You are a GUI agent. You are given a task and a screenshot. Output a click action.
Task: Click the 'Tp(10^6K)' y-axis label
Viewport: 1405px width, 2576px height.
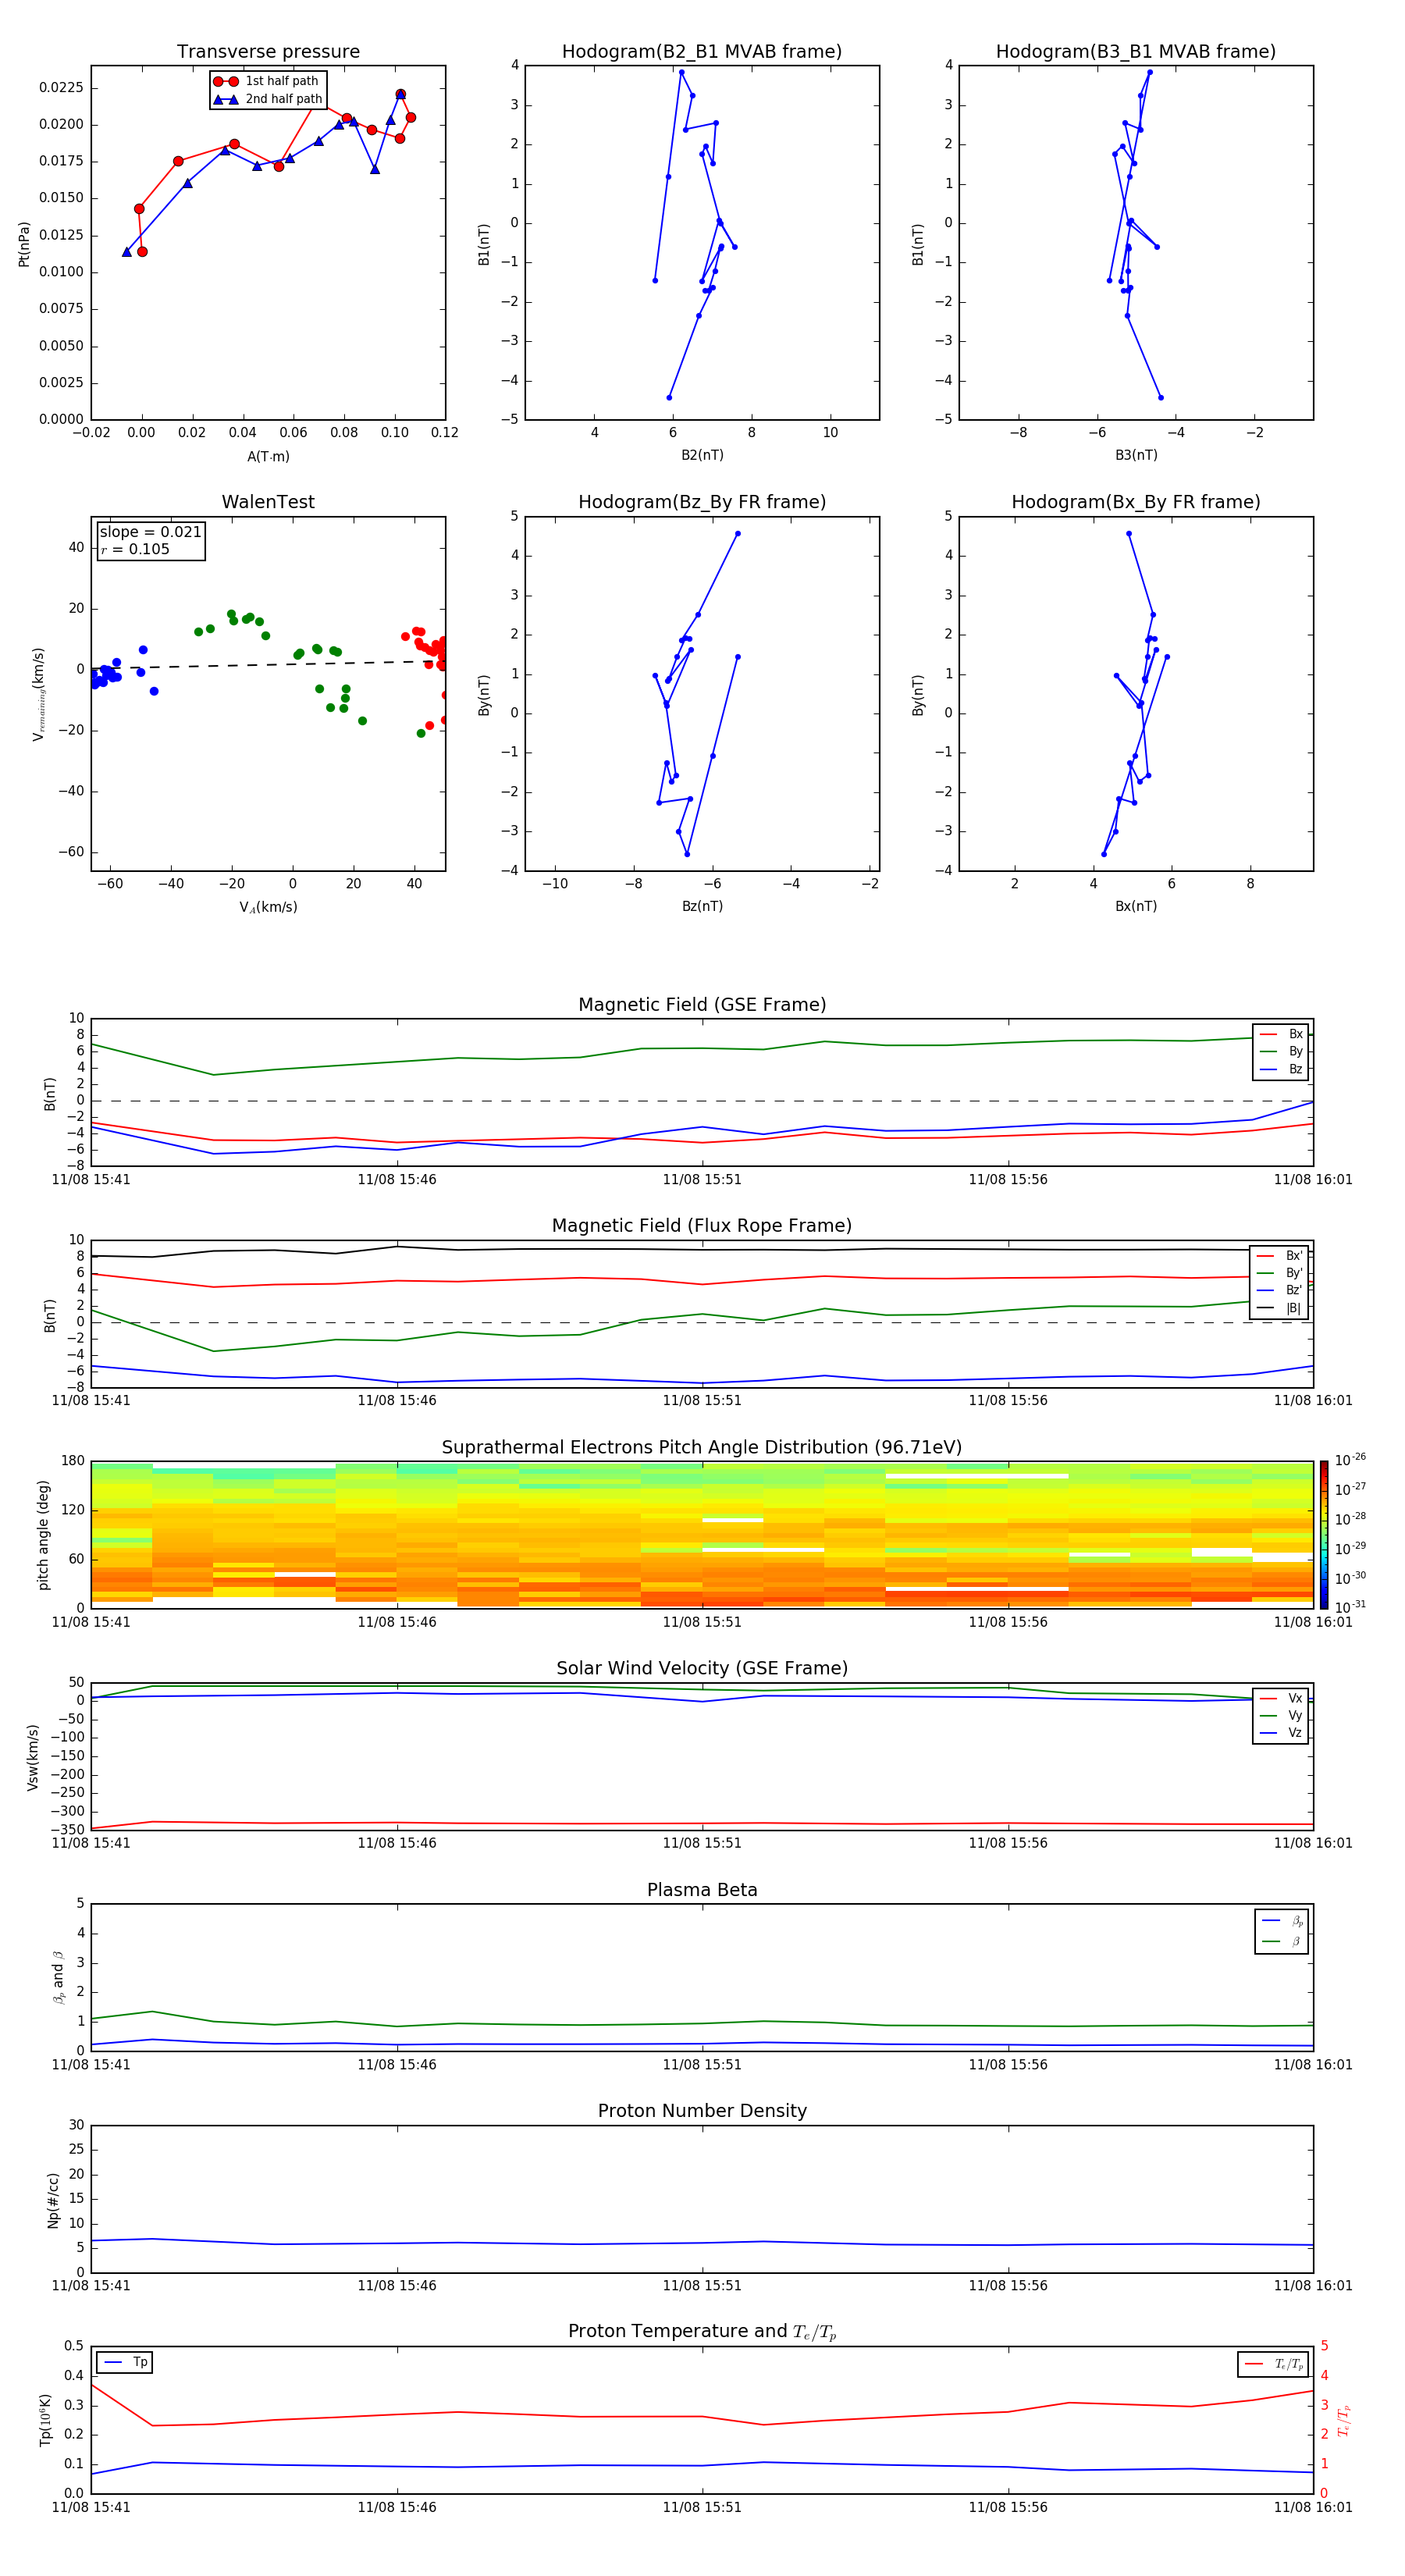point(45,2420)
